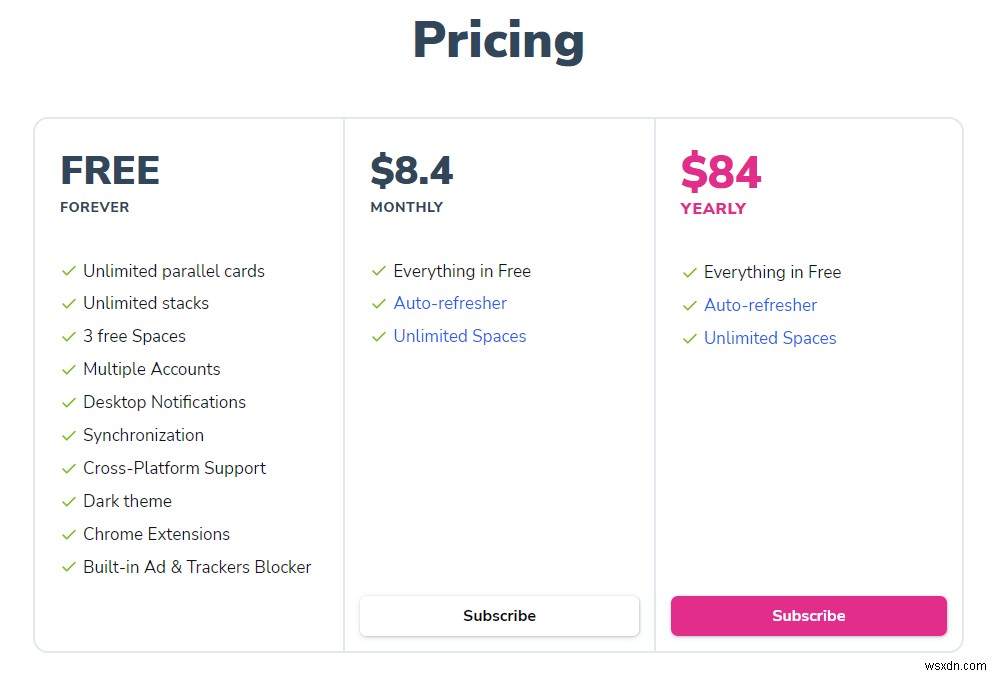This screenshot has height=676, width=998.
Task: Click checkmark icon beside Dark theme
Action: (x=69, y=501)
